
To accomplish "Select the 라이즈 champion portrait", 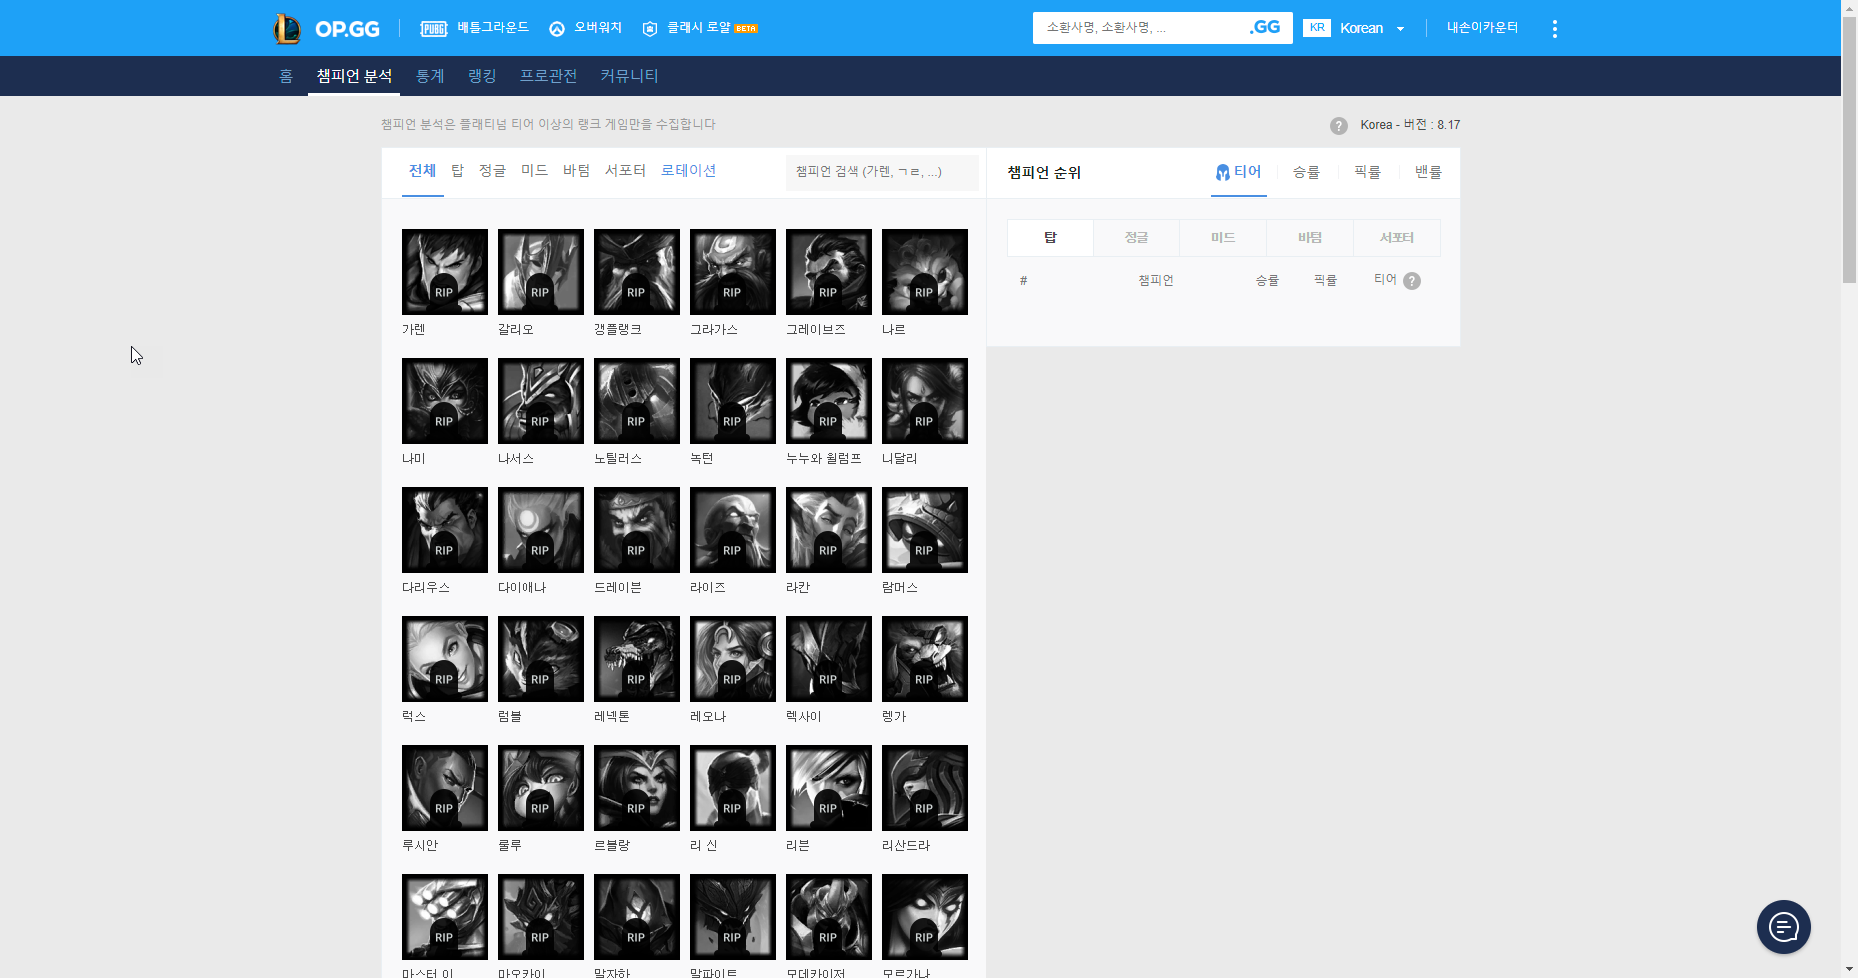I will tap(733, 530).
